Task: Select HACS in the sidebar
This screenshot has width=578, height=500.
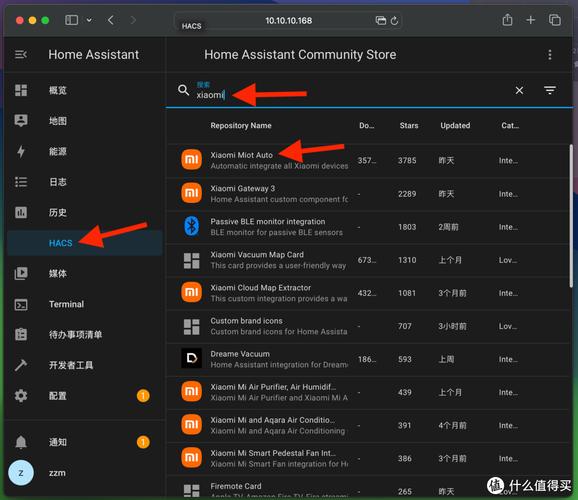Action: point(85,243)
